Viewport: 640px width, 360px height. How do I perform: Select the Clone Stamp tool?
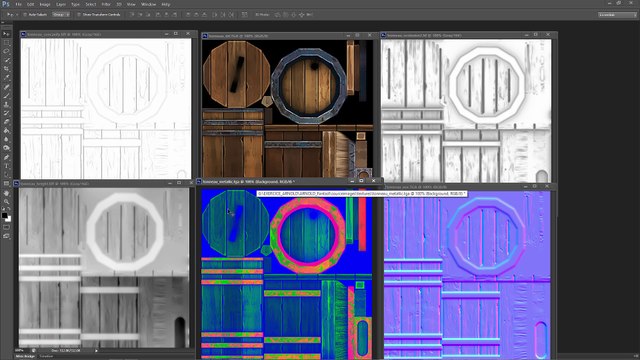(x=6, y=104)
